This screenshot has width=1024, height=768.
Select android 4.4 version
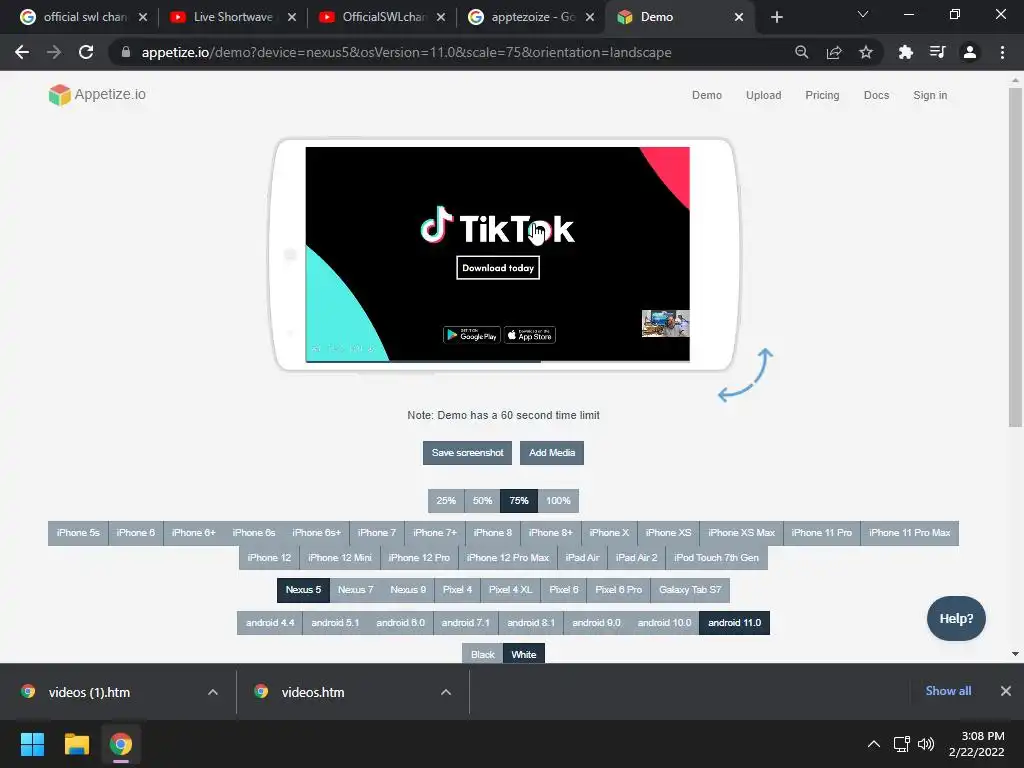[270, 623]
